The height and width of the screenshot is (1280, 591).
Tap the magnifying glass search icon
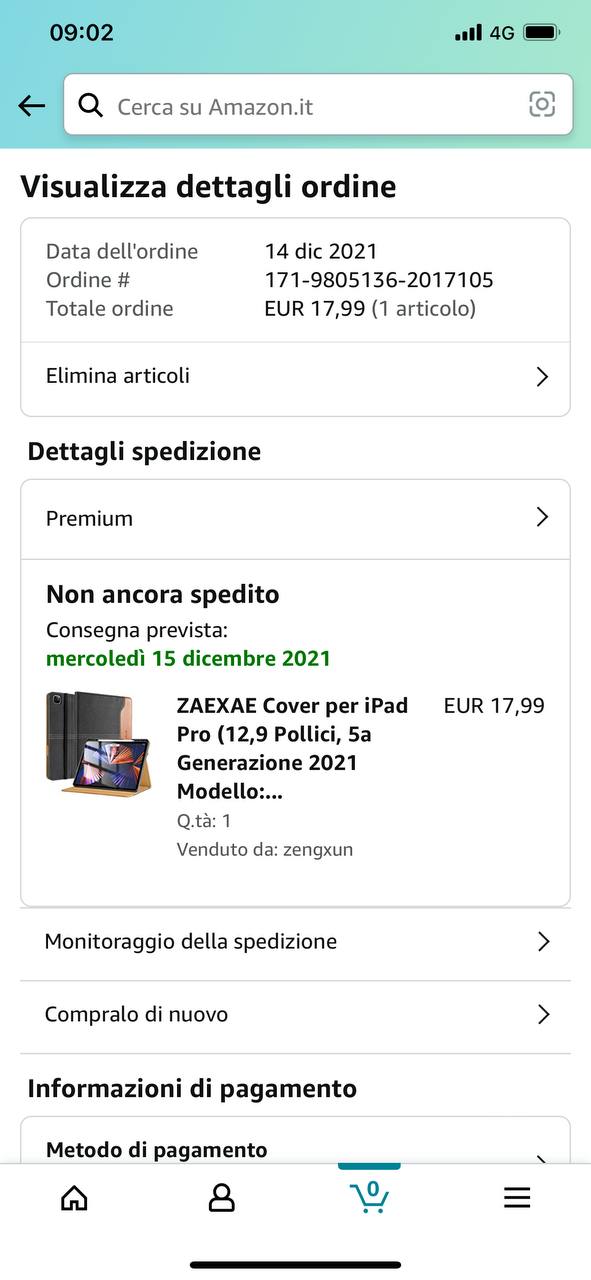point(91,105)
